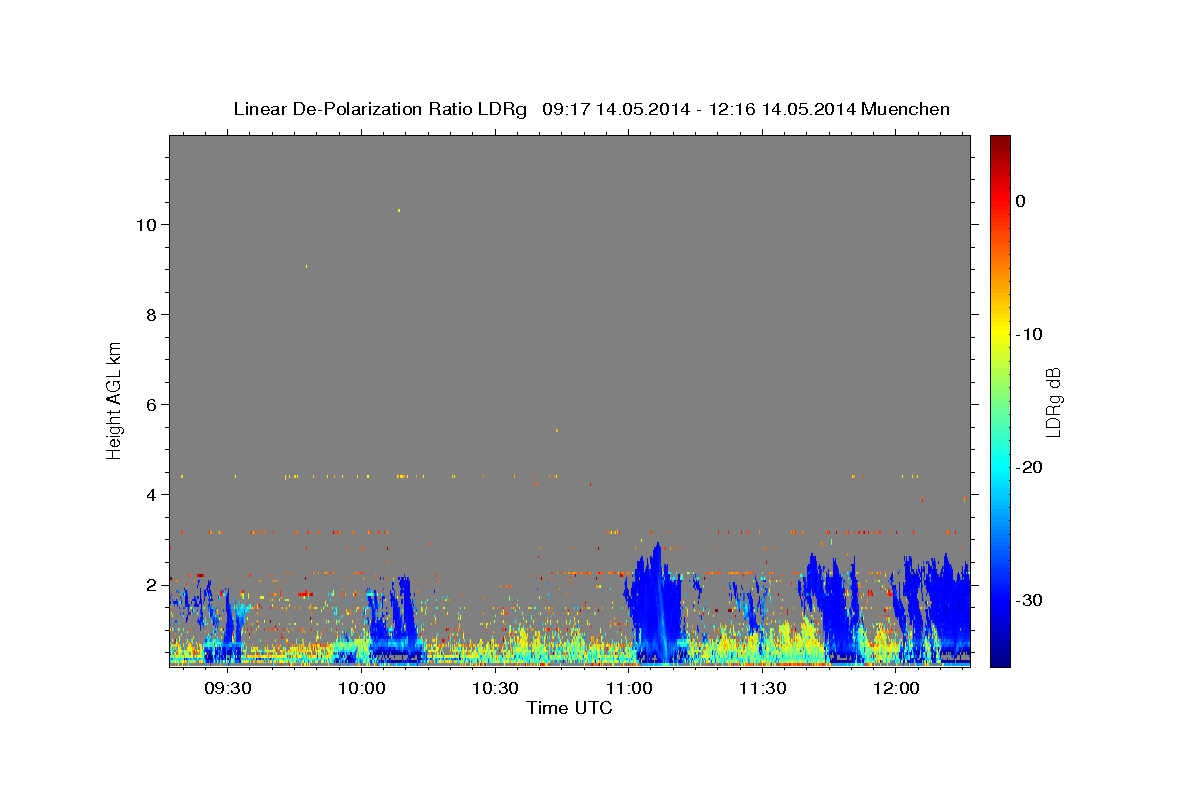The height and width of the screenshot is (800, 1200).
Task: Click the height axis label 2
Action: tap(152, 585)
